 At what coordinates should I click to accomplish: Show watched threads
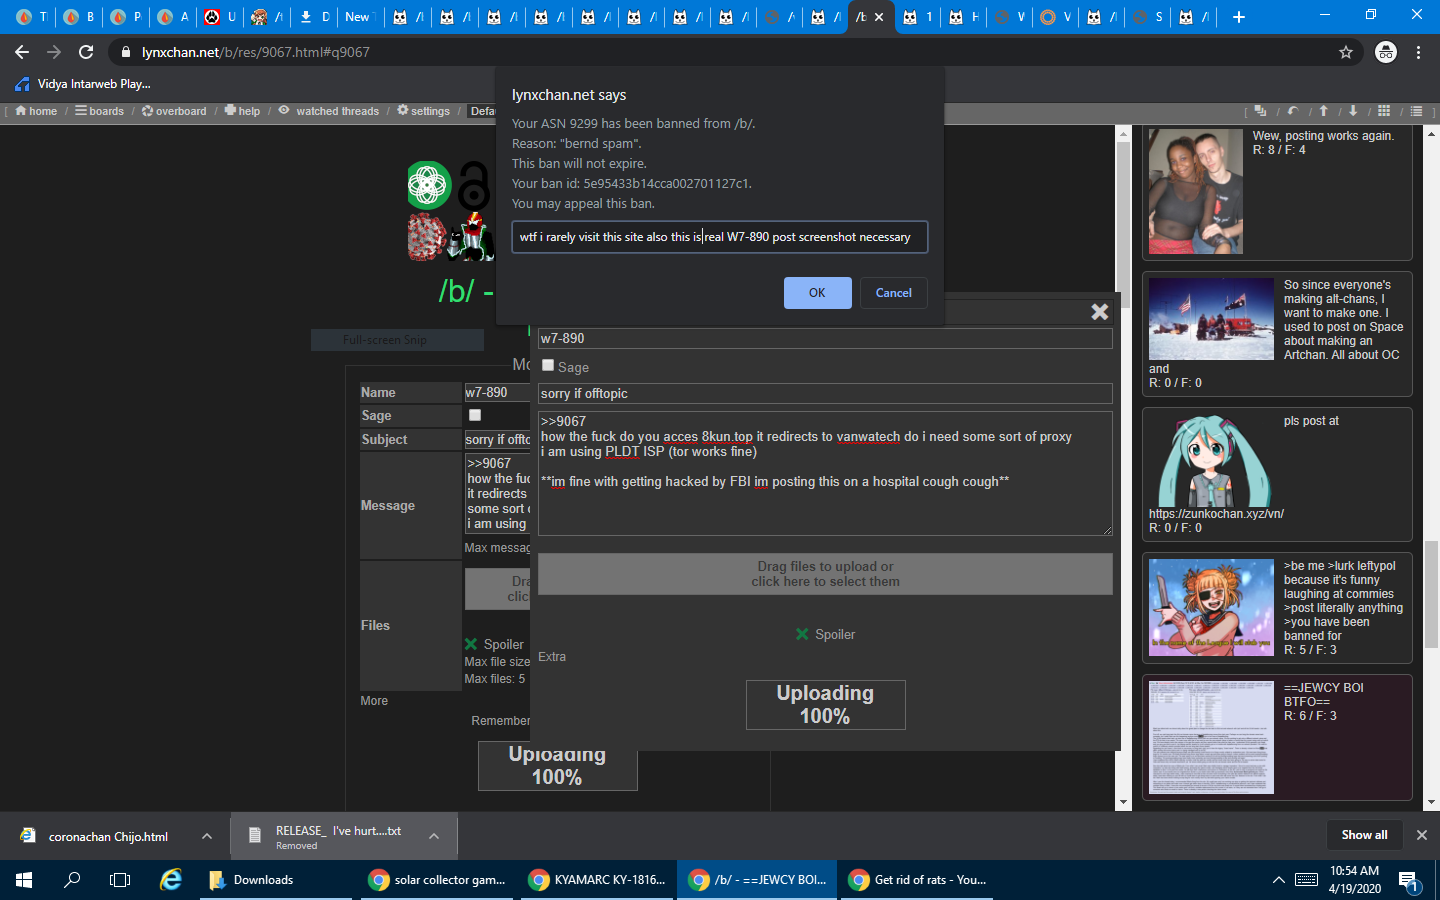329,111
